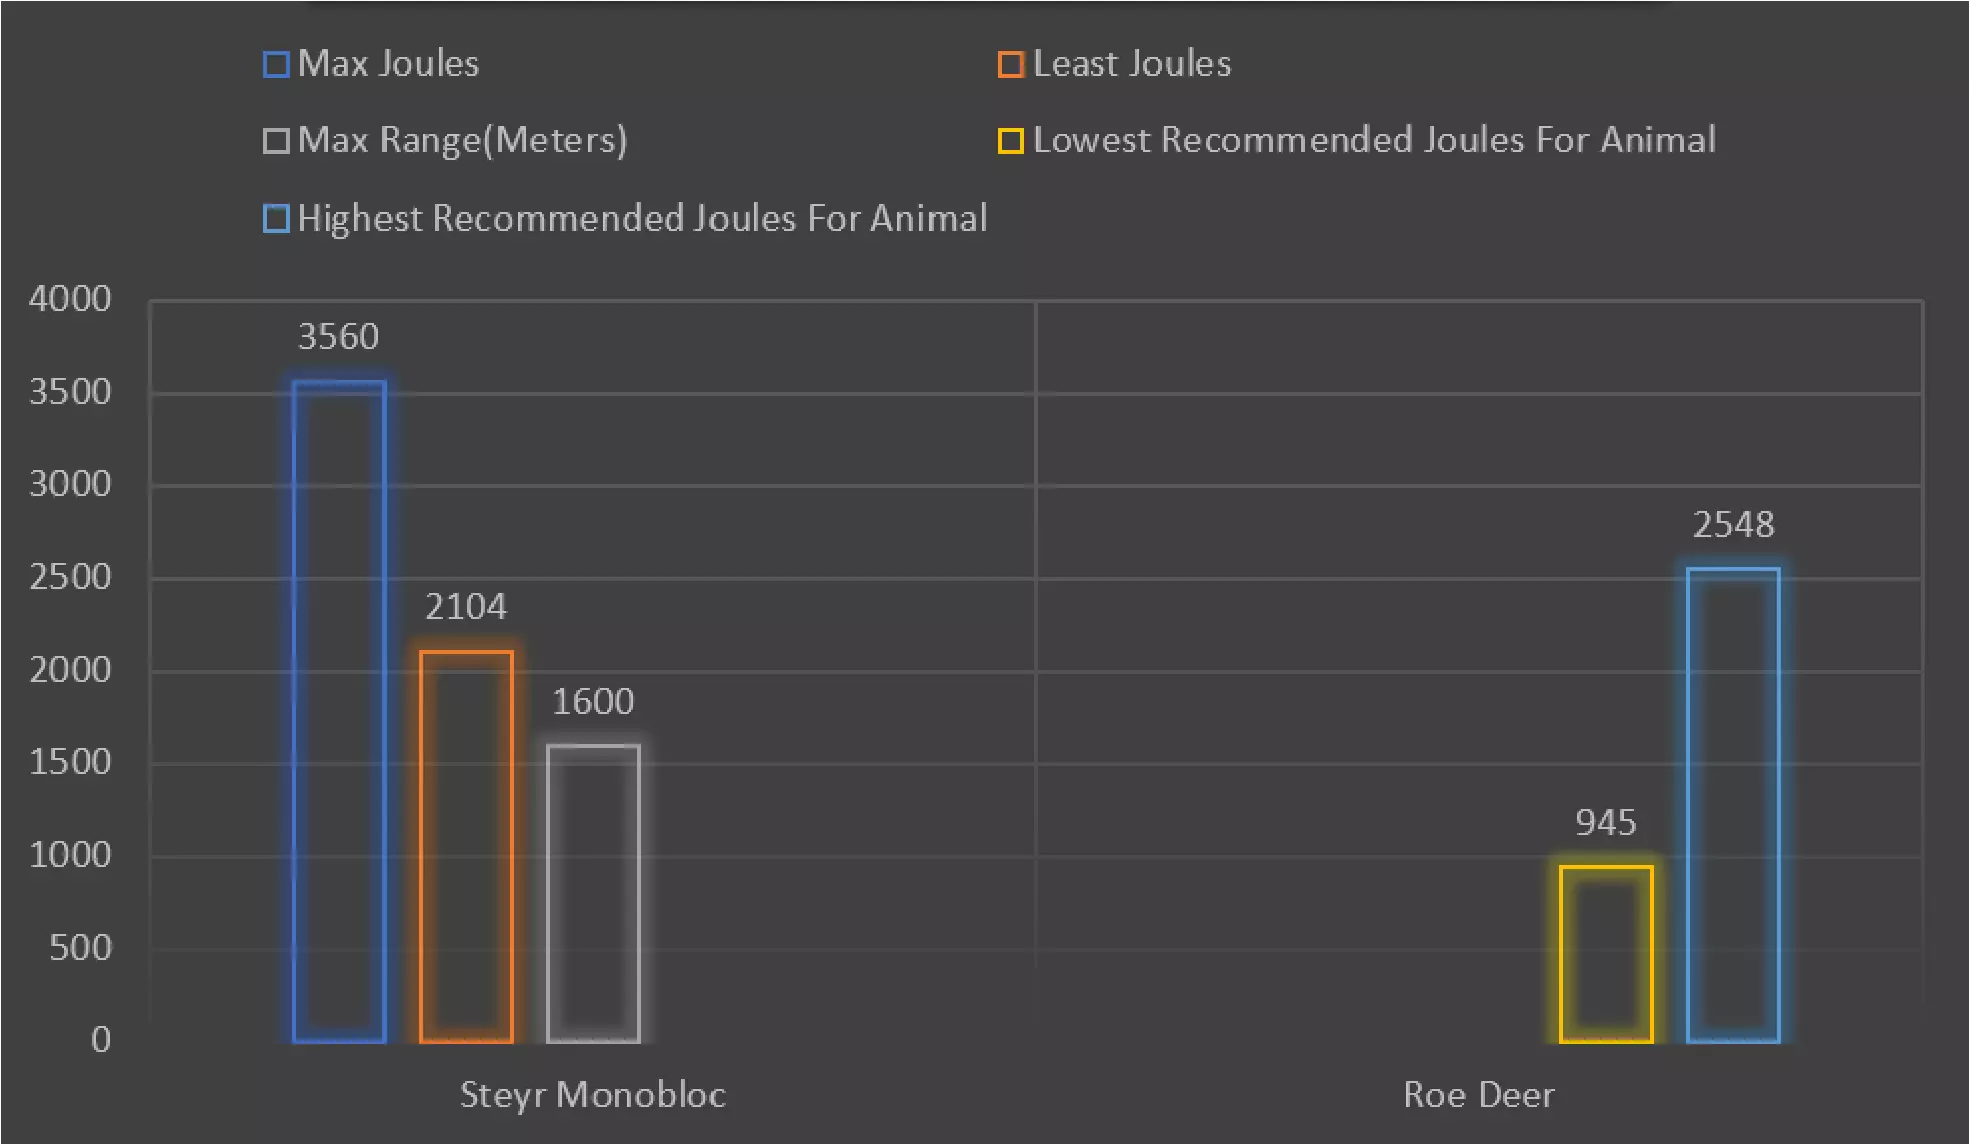Click the gray Max Range bar
Image resolution: width=1970 pixels, height=1144 pixels.
click(x=593, y=894)
